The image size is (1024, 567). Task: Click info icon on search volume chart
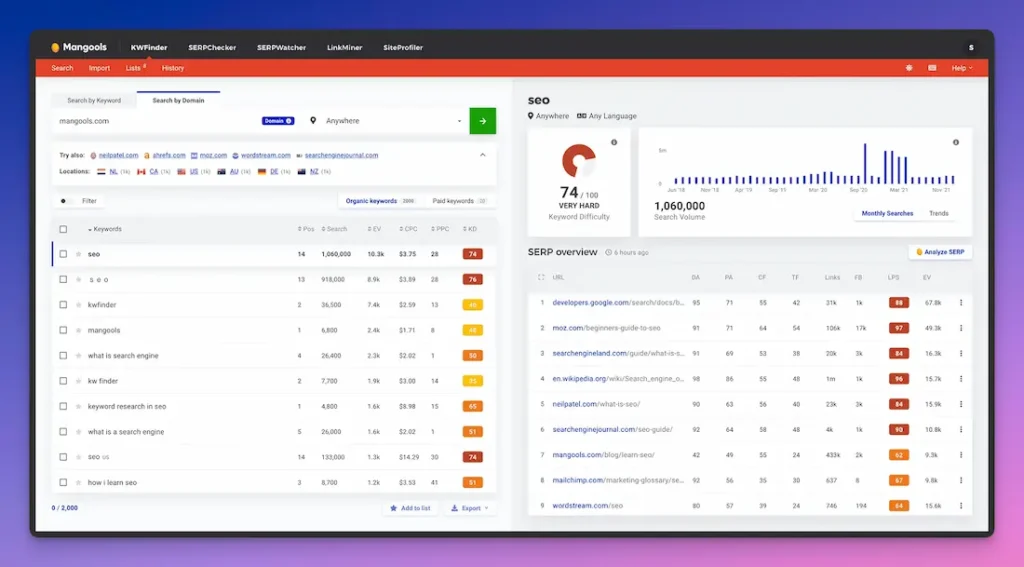[x=956, y=143]
